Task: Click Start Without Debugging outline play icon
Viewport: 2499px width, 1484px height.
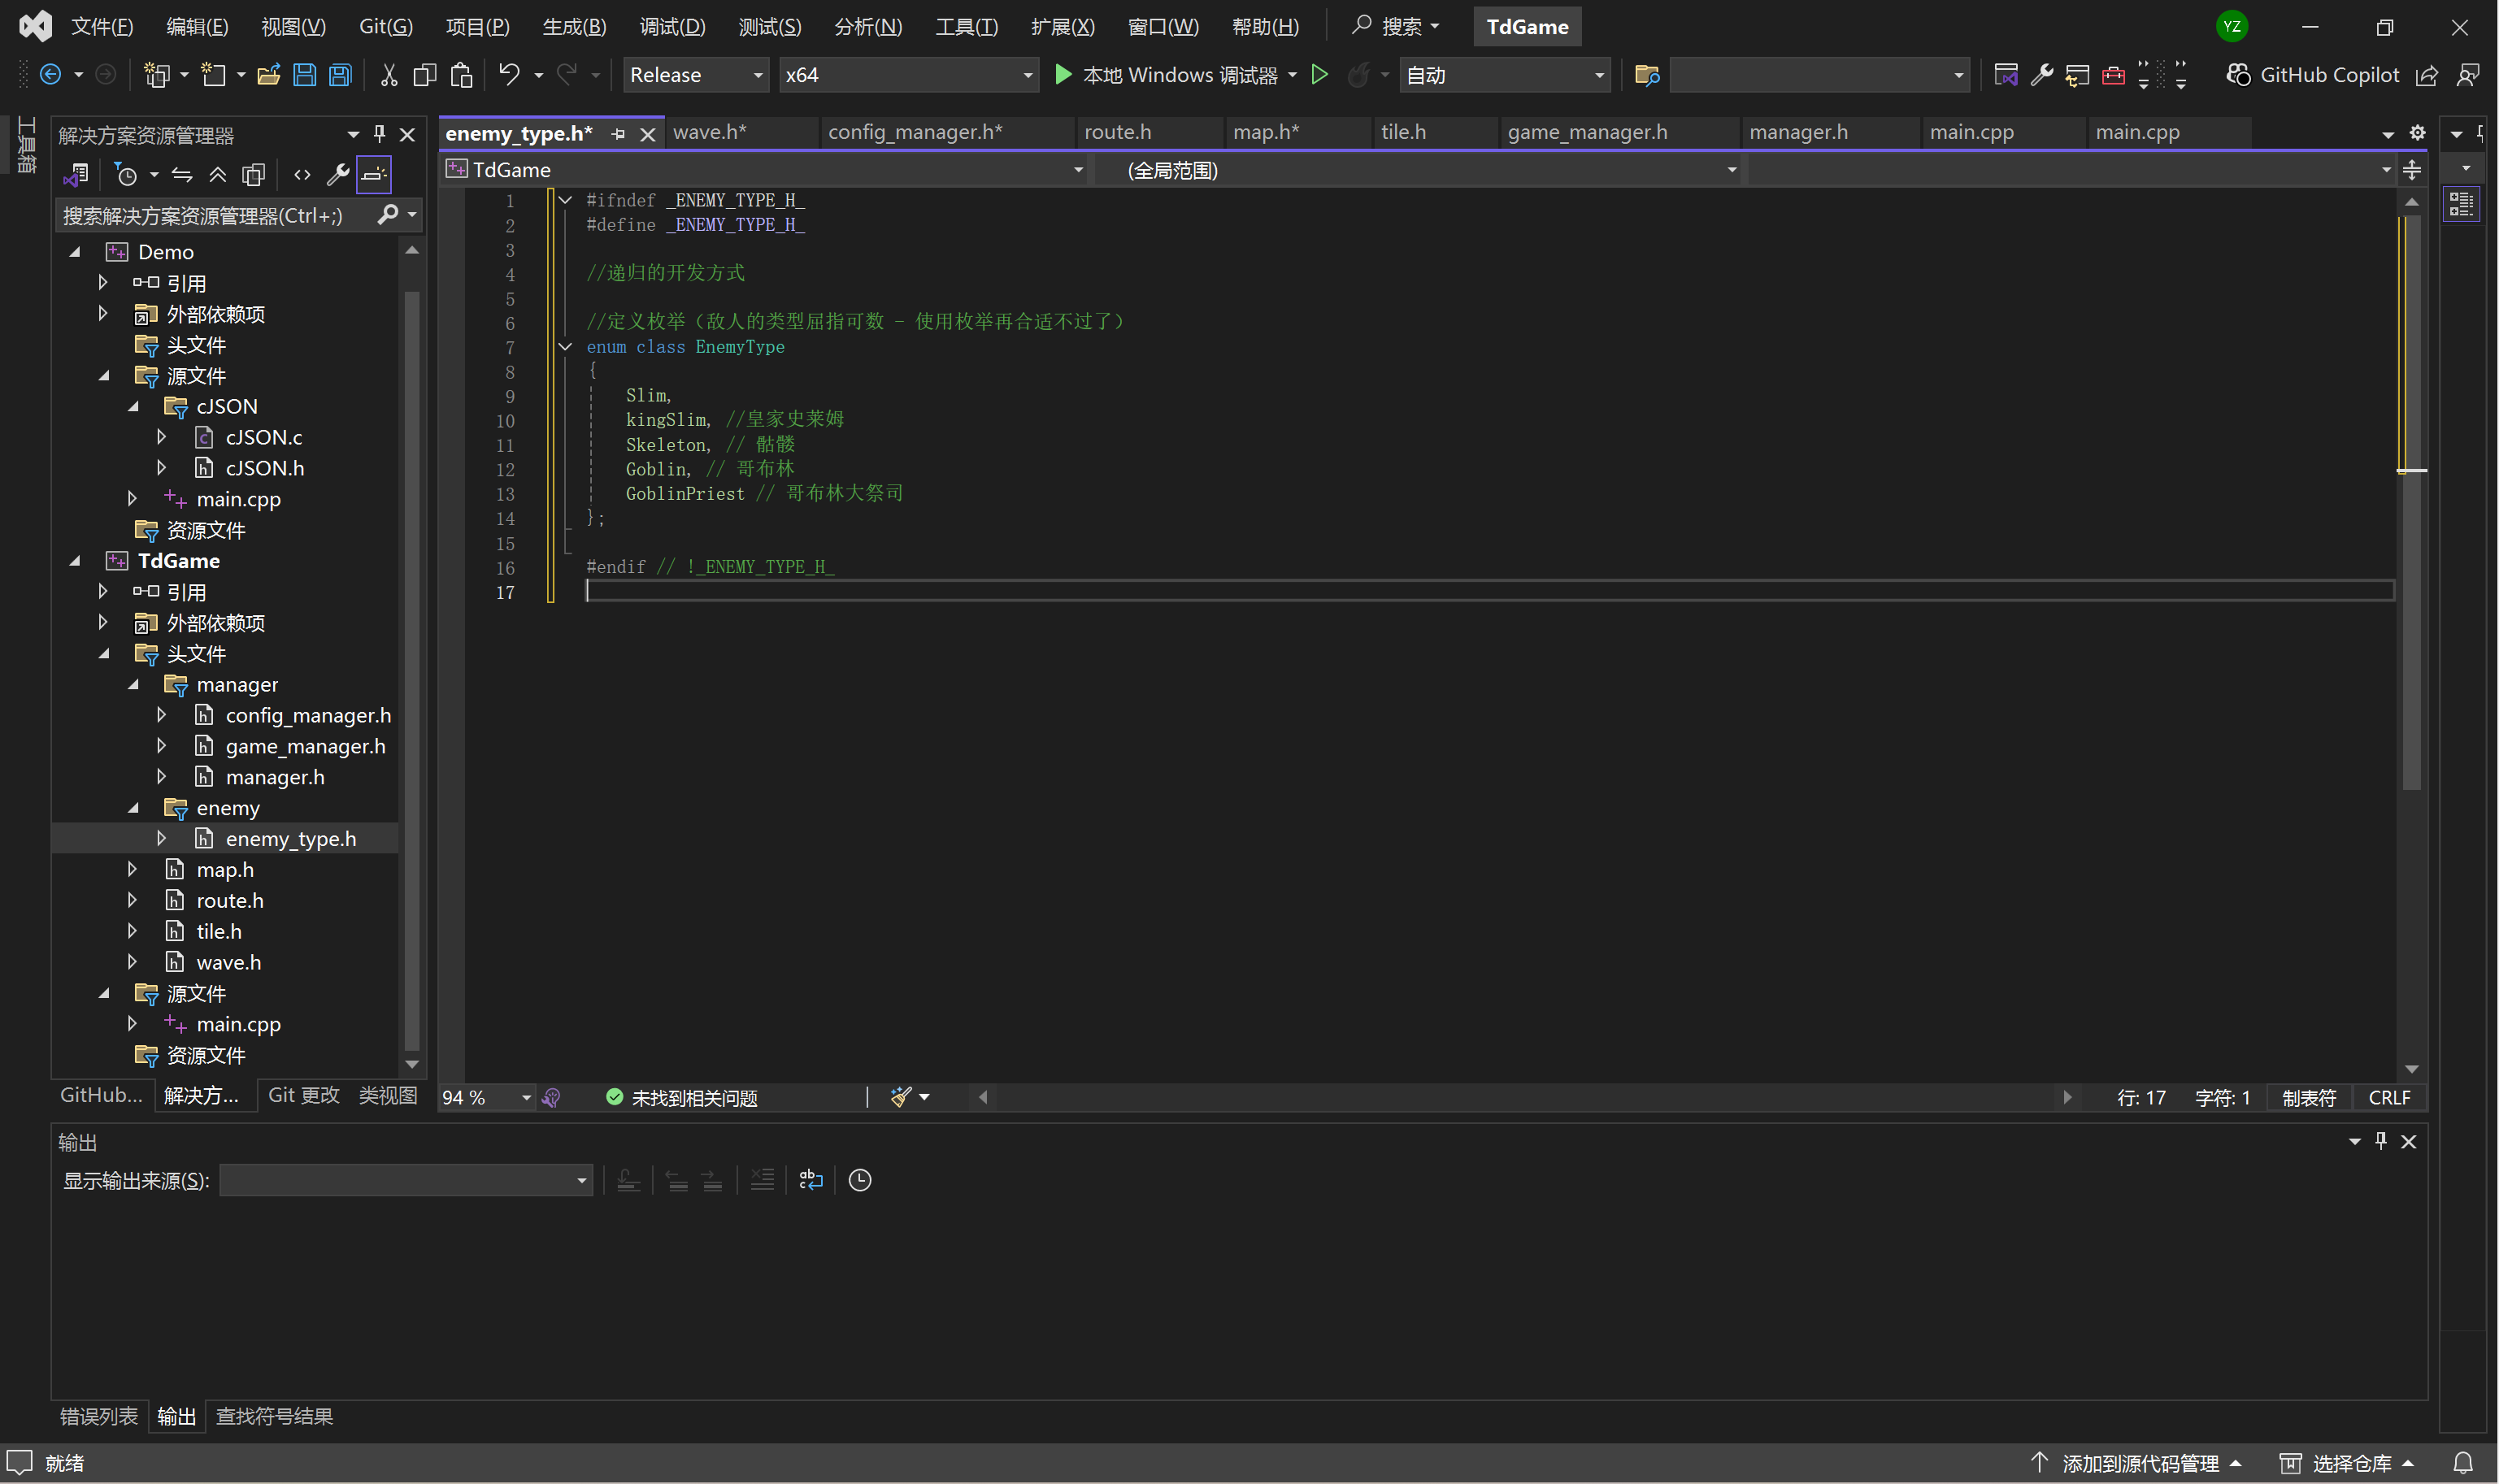Action: pyautogui.click(x=1319, y=75)
